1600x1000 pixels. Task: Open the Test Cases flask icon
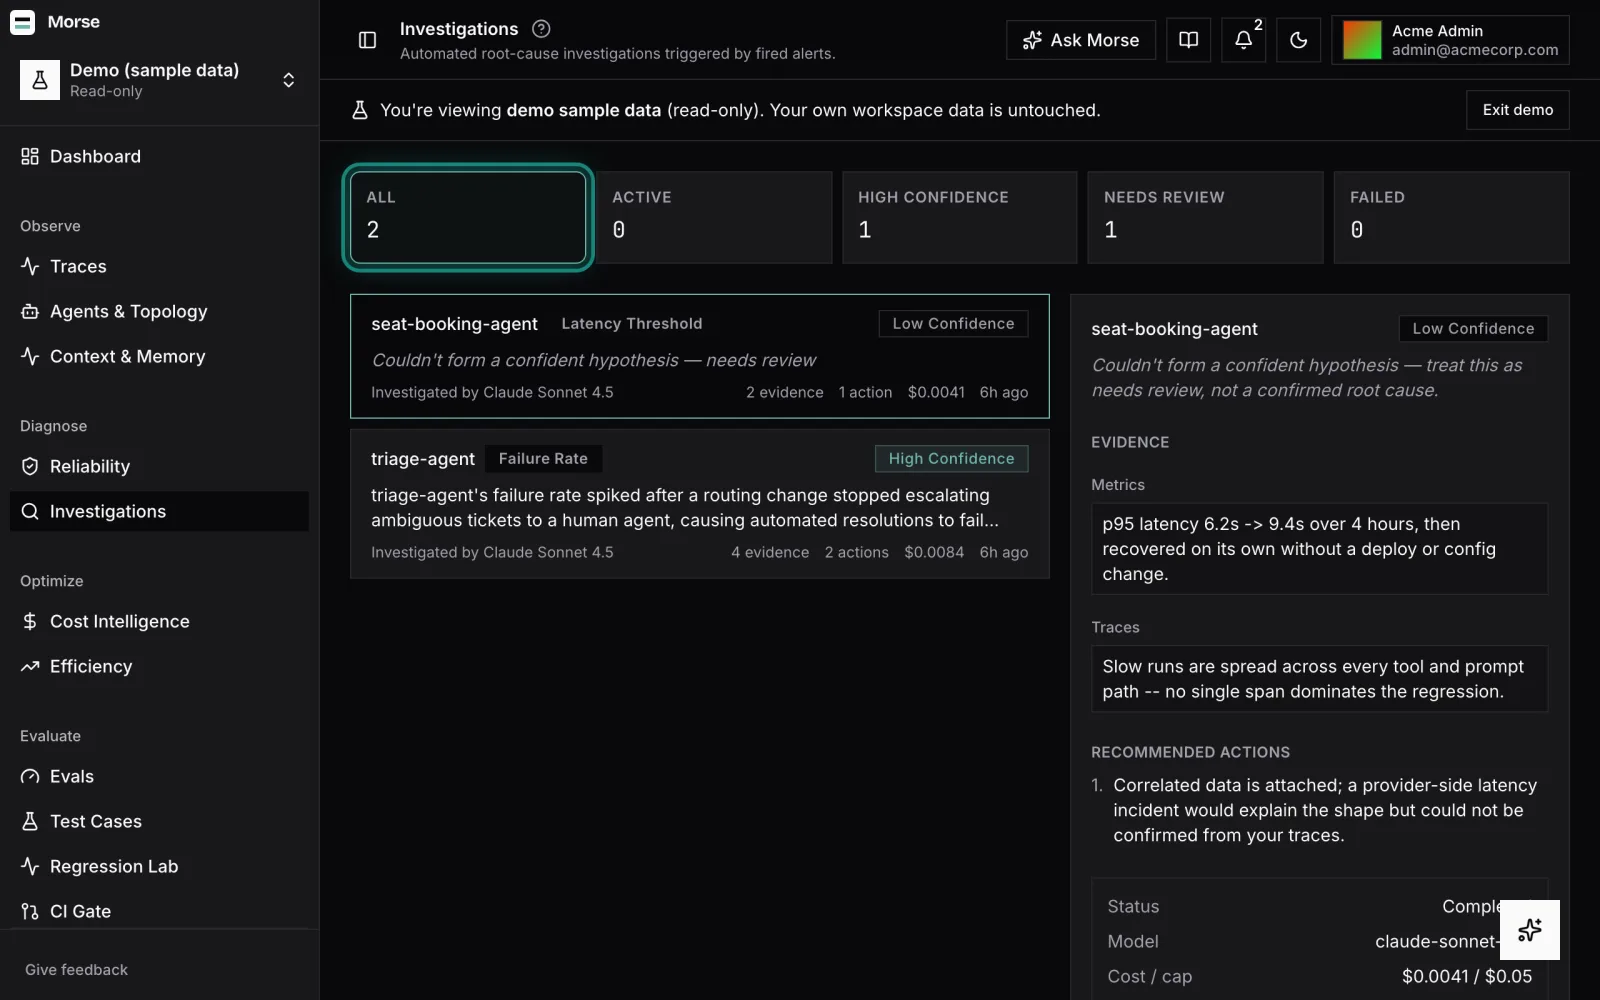click(30, 821)
